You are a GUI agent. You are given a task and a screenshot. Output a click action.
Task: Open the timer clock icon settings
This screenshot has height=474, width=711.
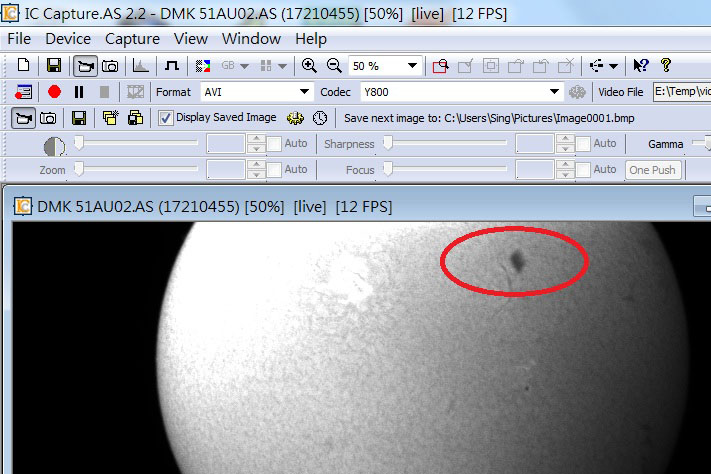coord(320,118)
